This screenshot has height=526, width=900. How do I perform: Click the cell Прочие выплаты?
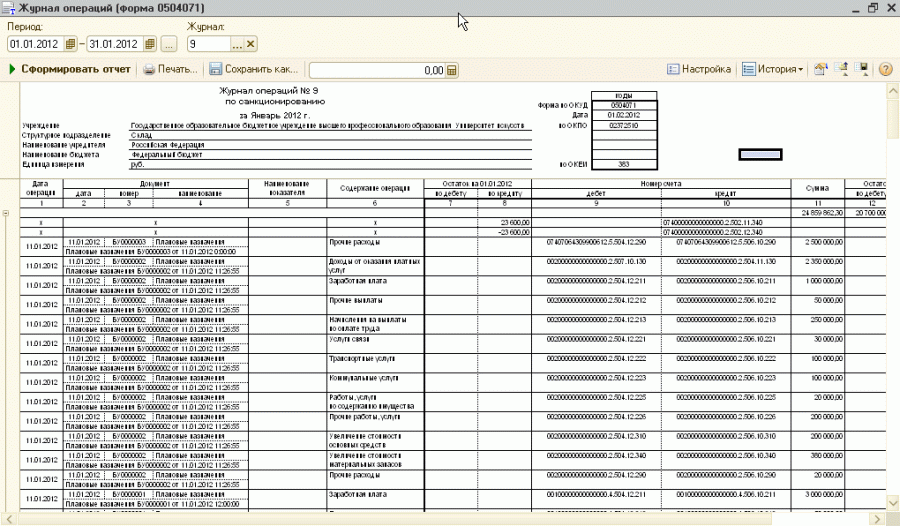coord(375,304)
